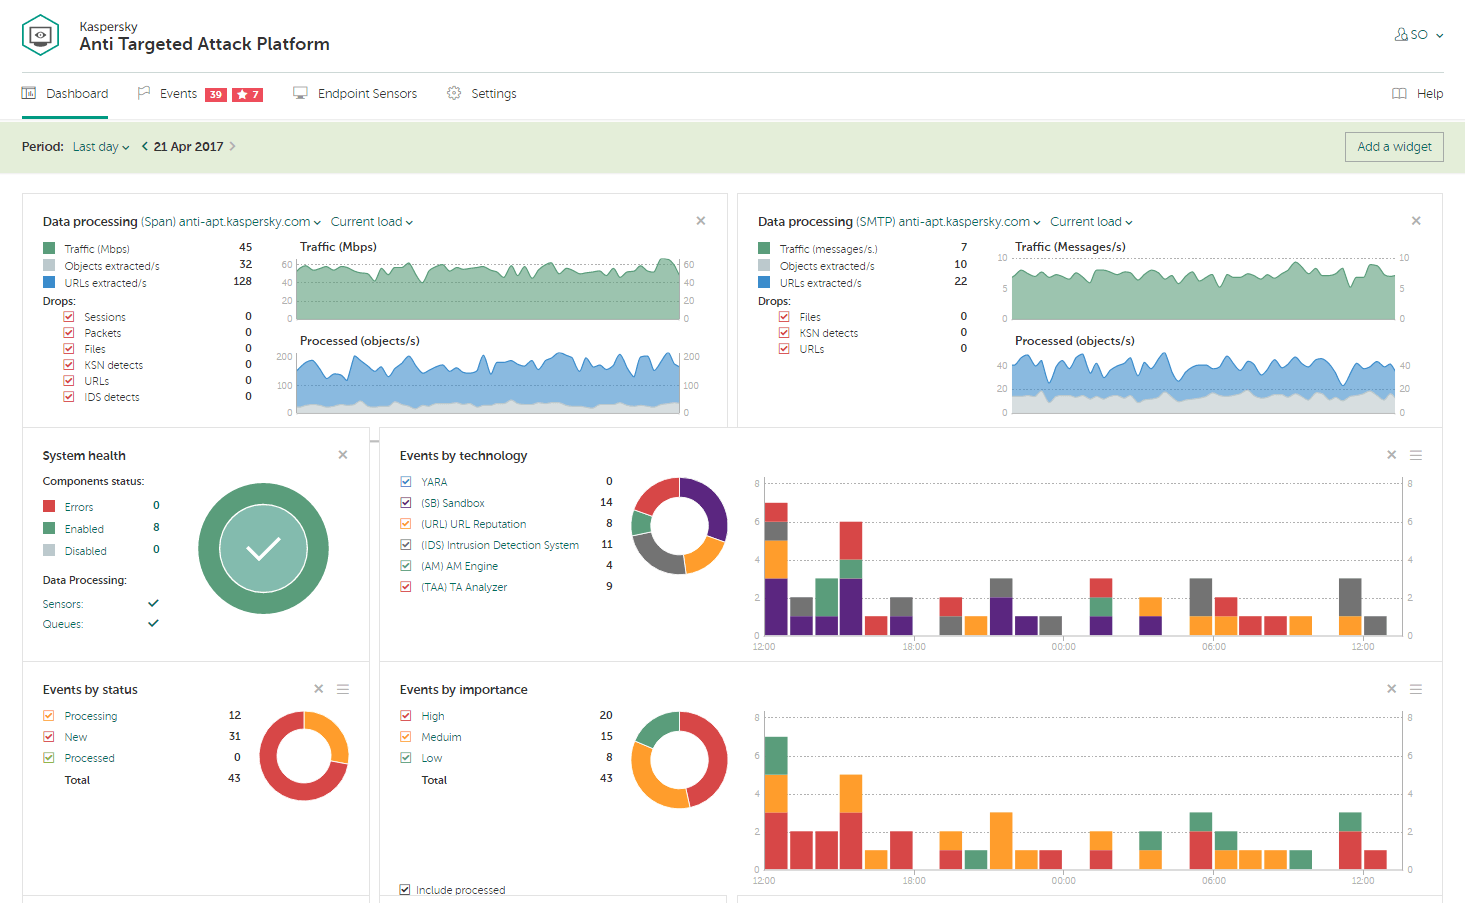Toggle the Sessions drops checkbox
The height and width of the screenshot is (903, 1465).
click(x=69, y=317)
